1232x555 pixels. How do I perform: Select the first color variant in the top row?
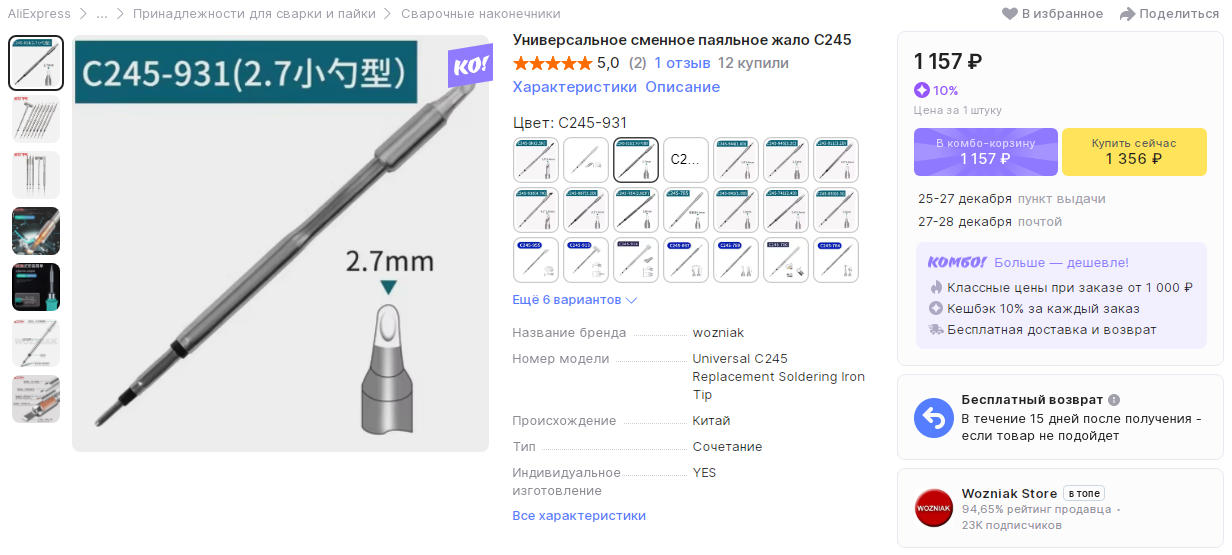(536, 159)
